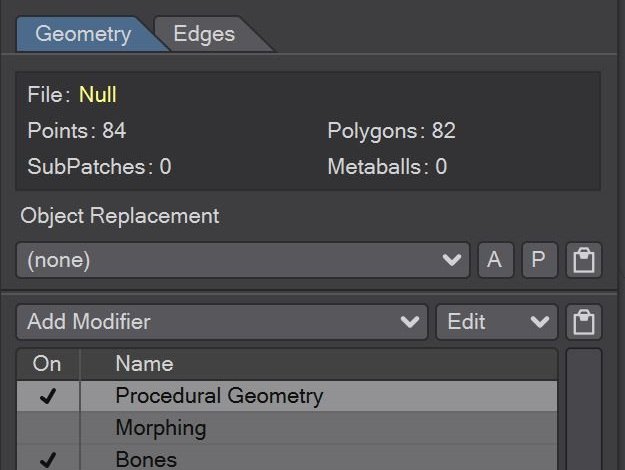The image size is (625, 470).
Task: Click the Name column header
Action: pyautogui.click(x=144, y=364)
